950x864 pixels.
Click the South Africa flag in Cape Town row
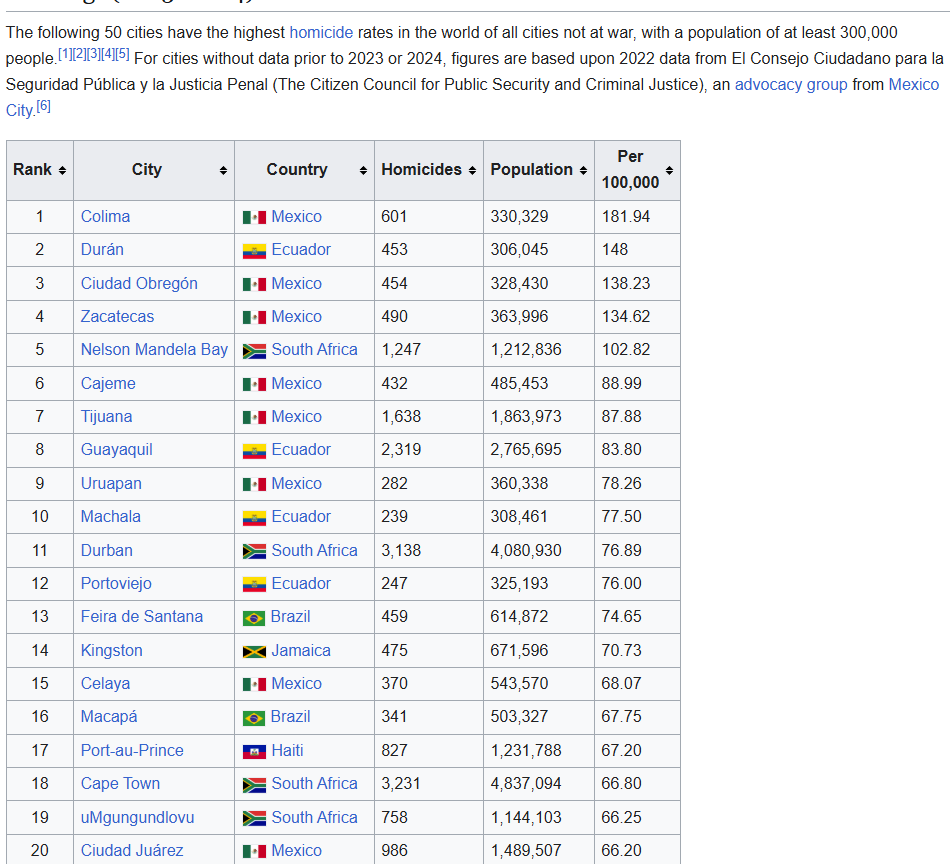[254, 785]
